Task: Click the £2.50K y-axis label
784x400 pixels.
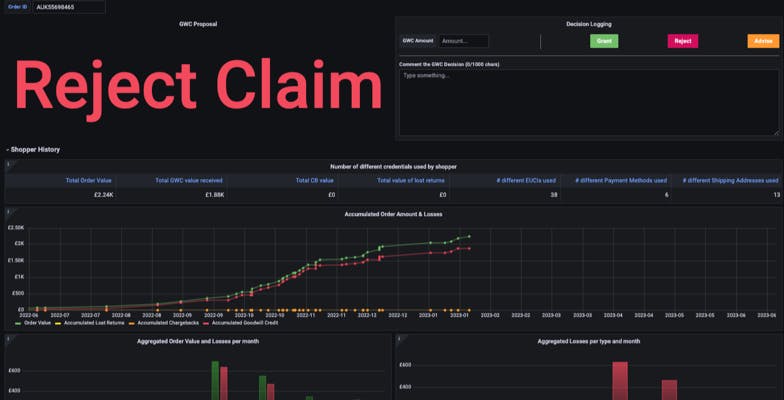Action: click(15, 228)
